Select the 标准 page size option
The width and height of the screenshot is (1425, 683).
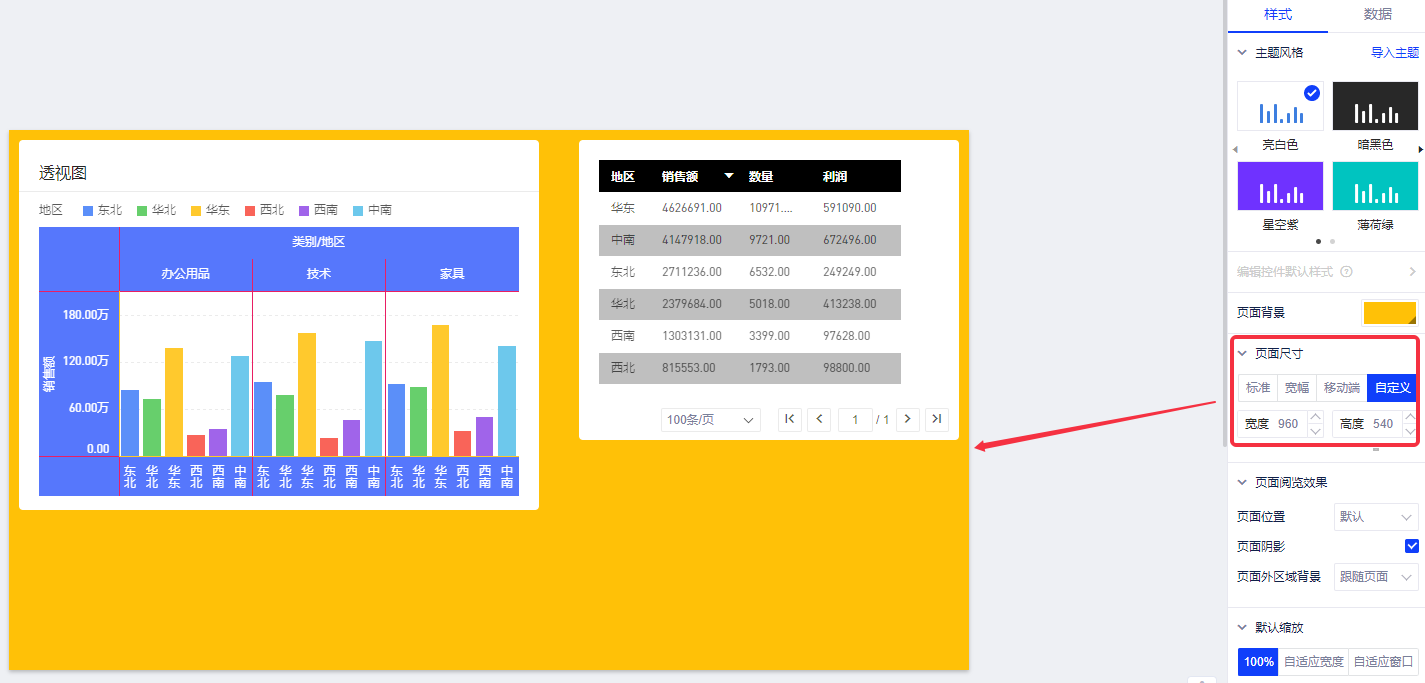1258,388
